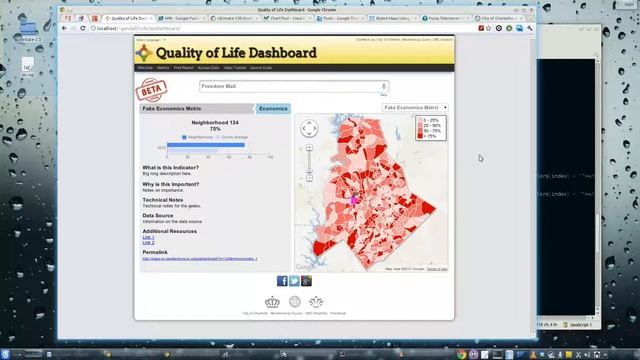Reload the page in Chrome

[x=83, y=28]
